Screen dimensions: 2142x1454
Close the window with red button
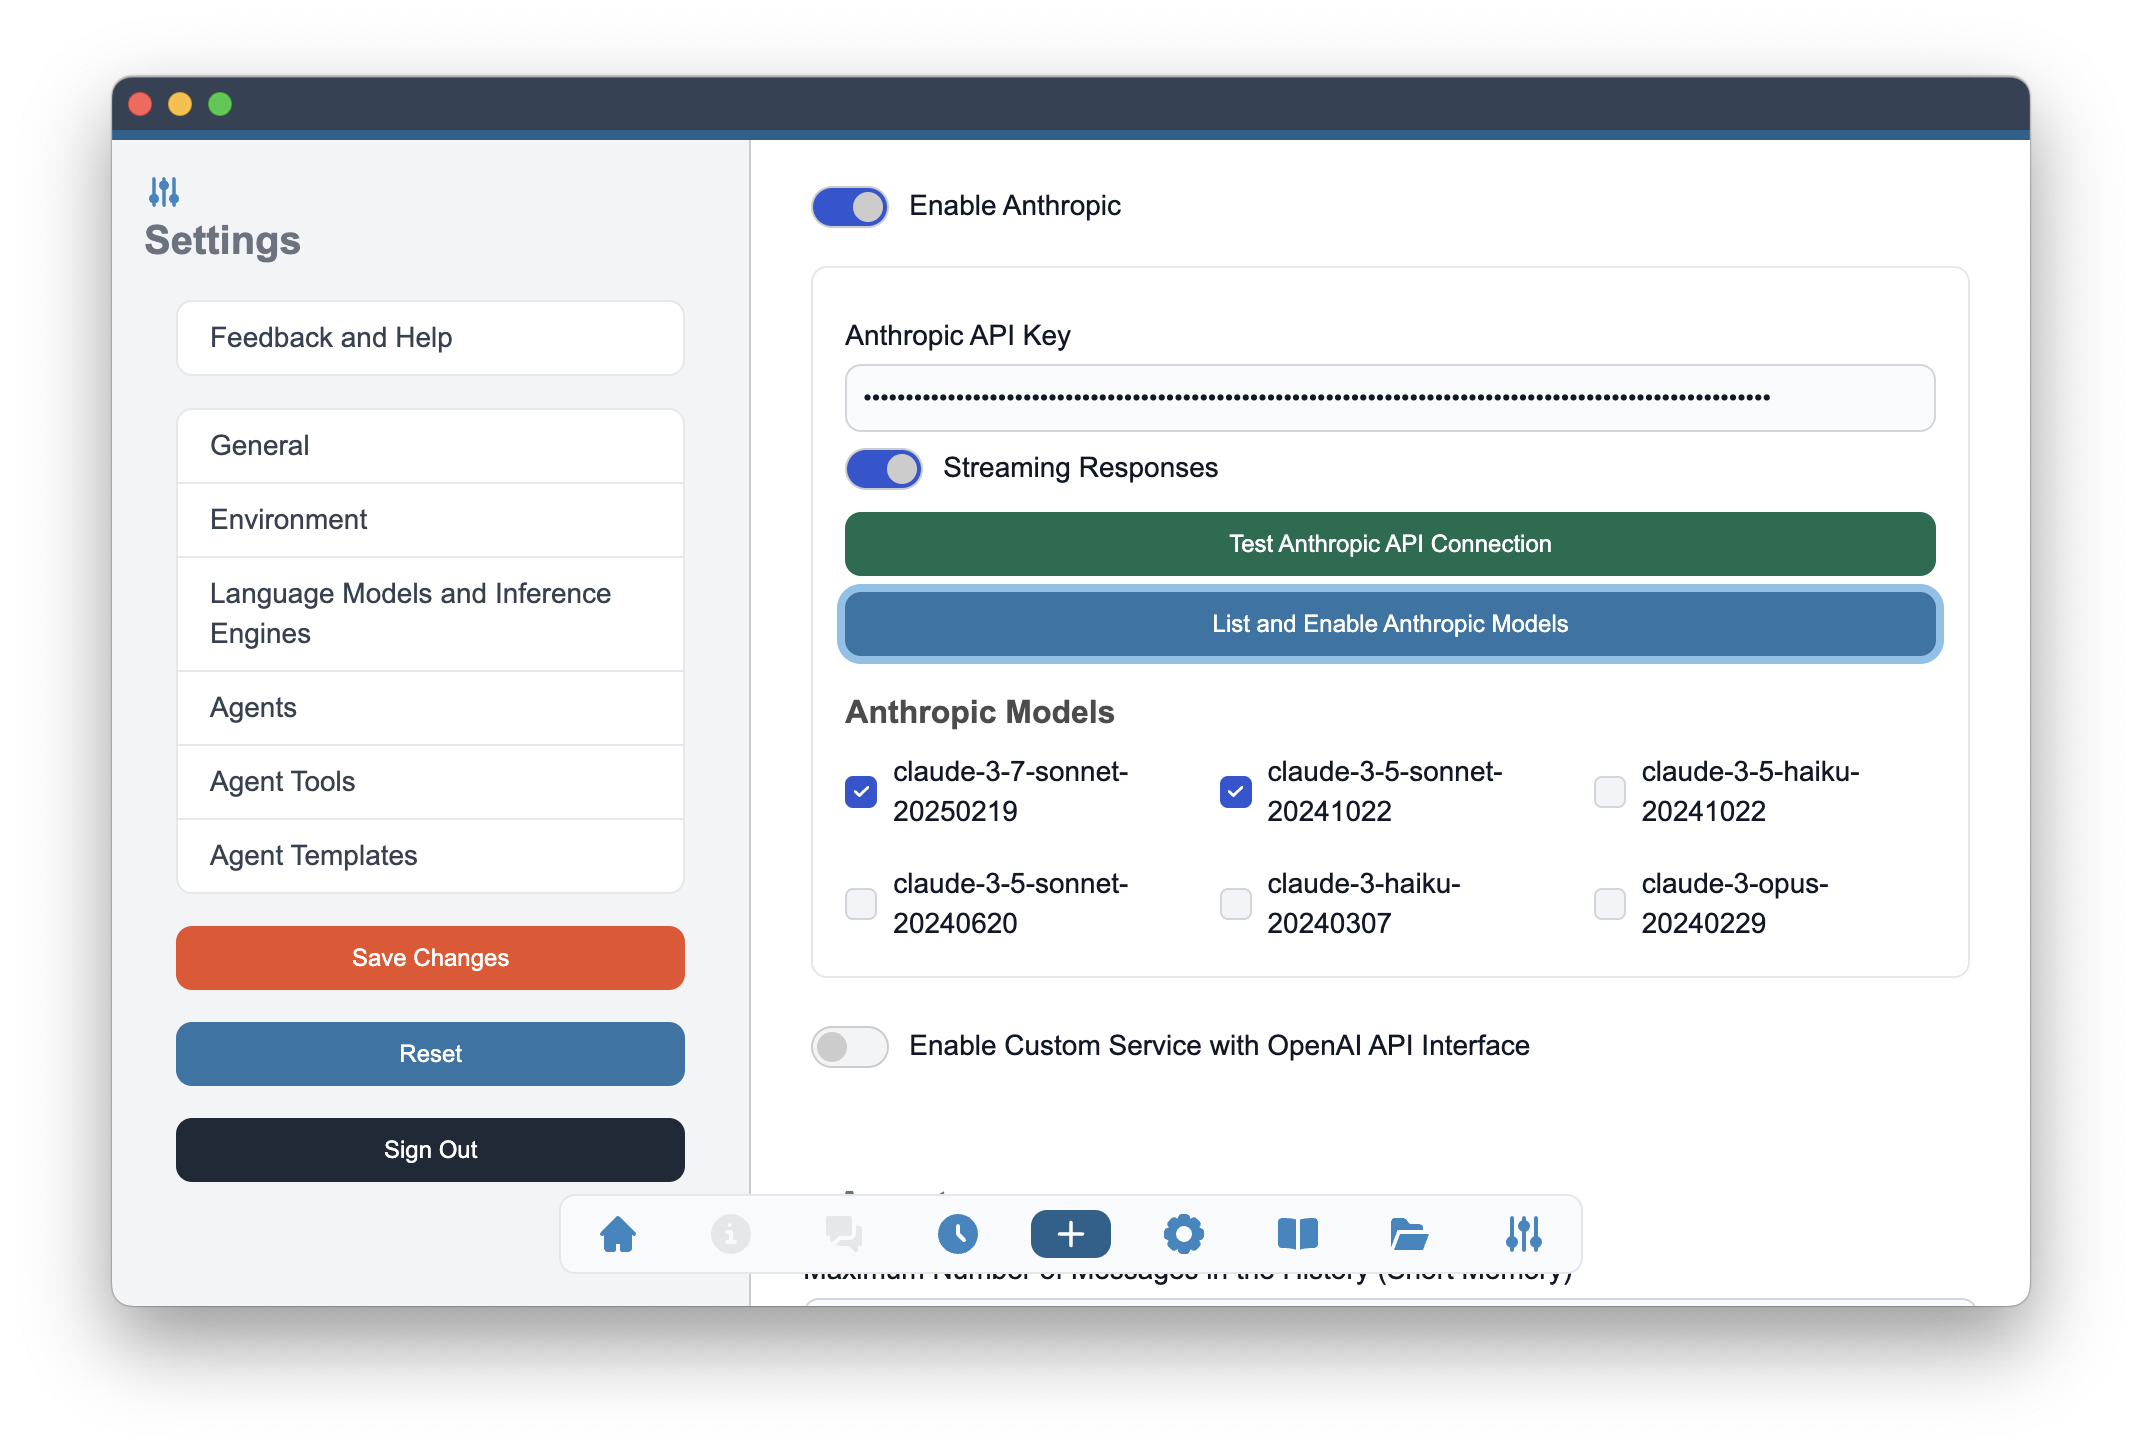[140, 104]
